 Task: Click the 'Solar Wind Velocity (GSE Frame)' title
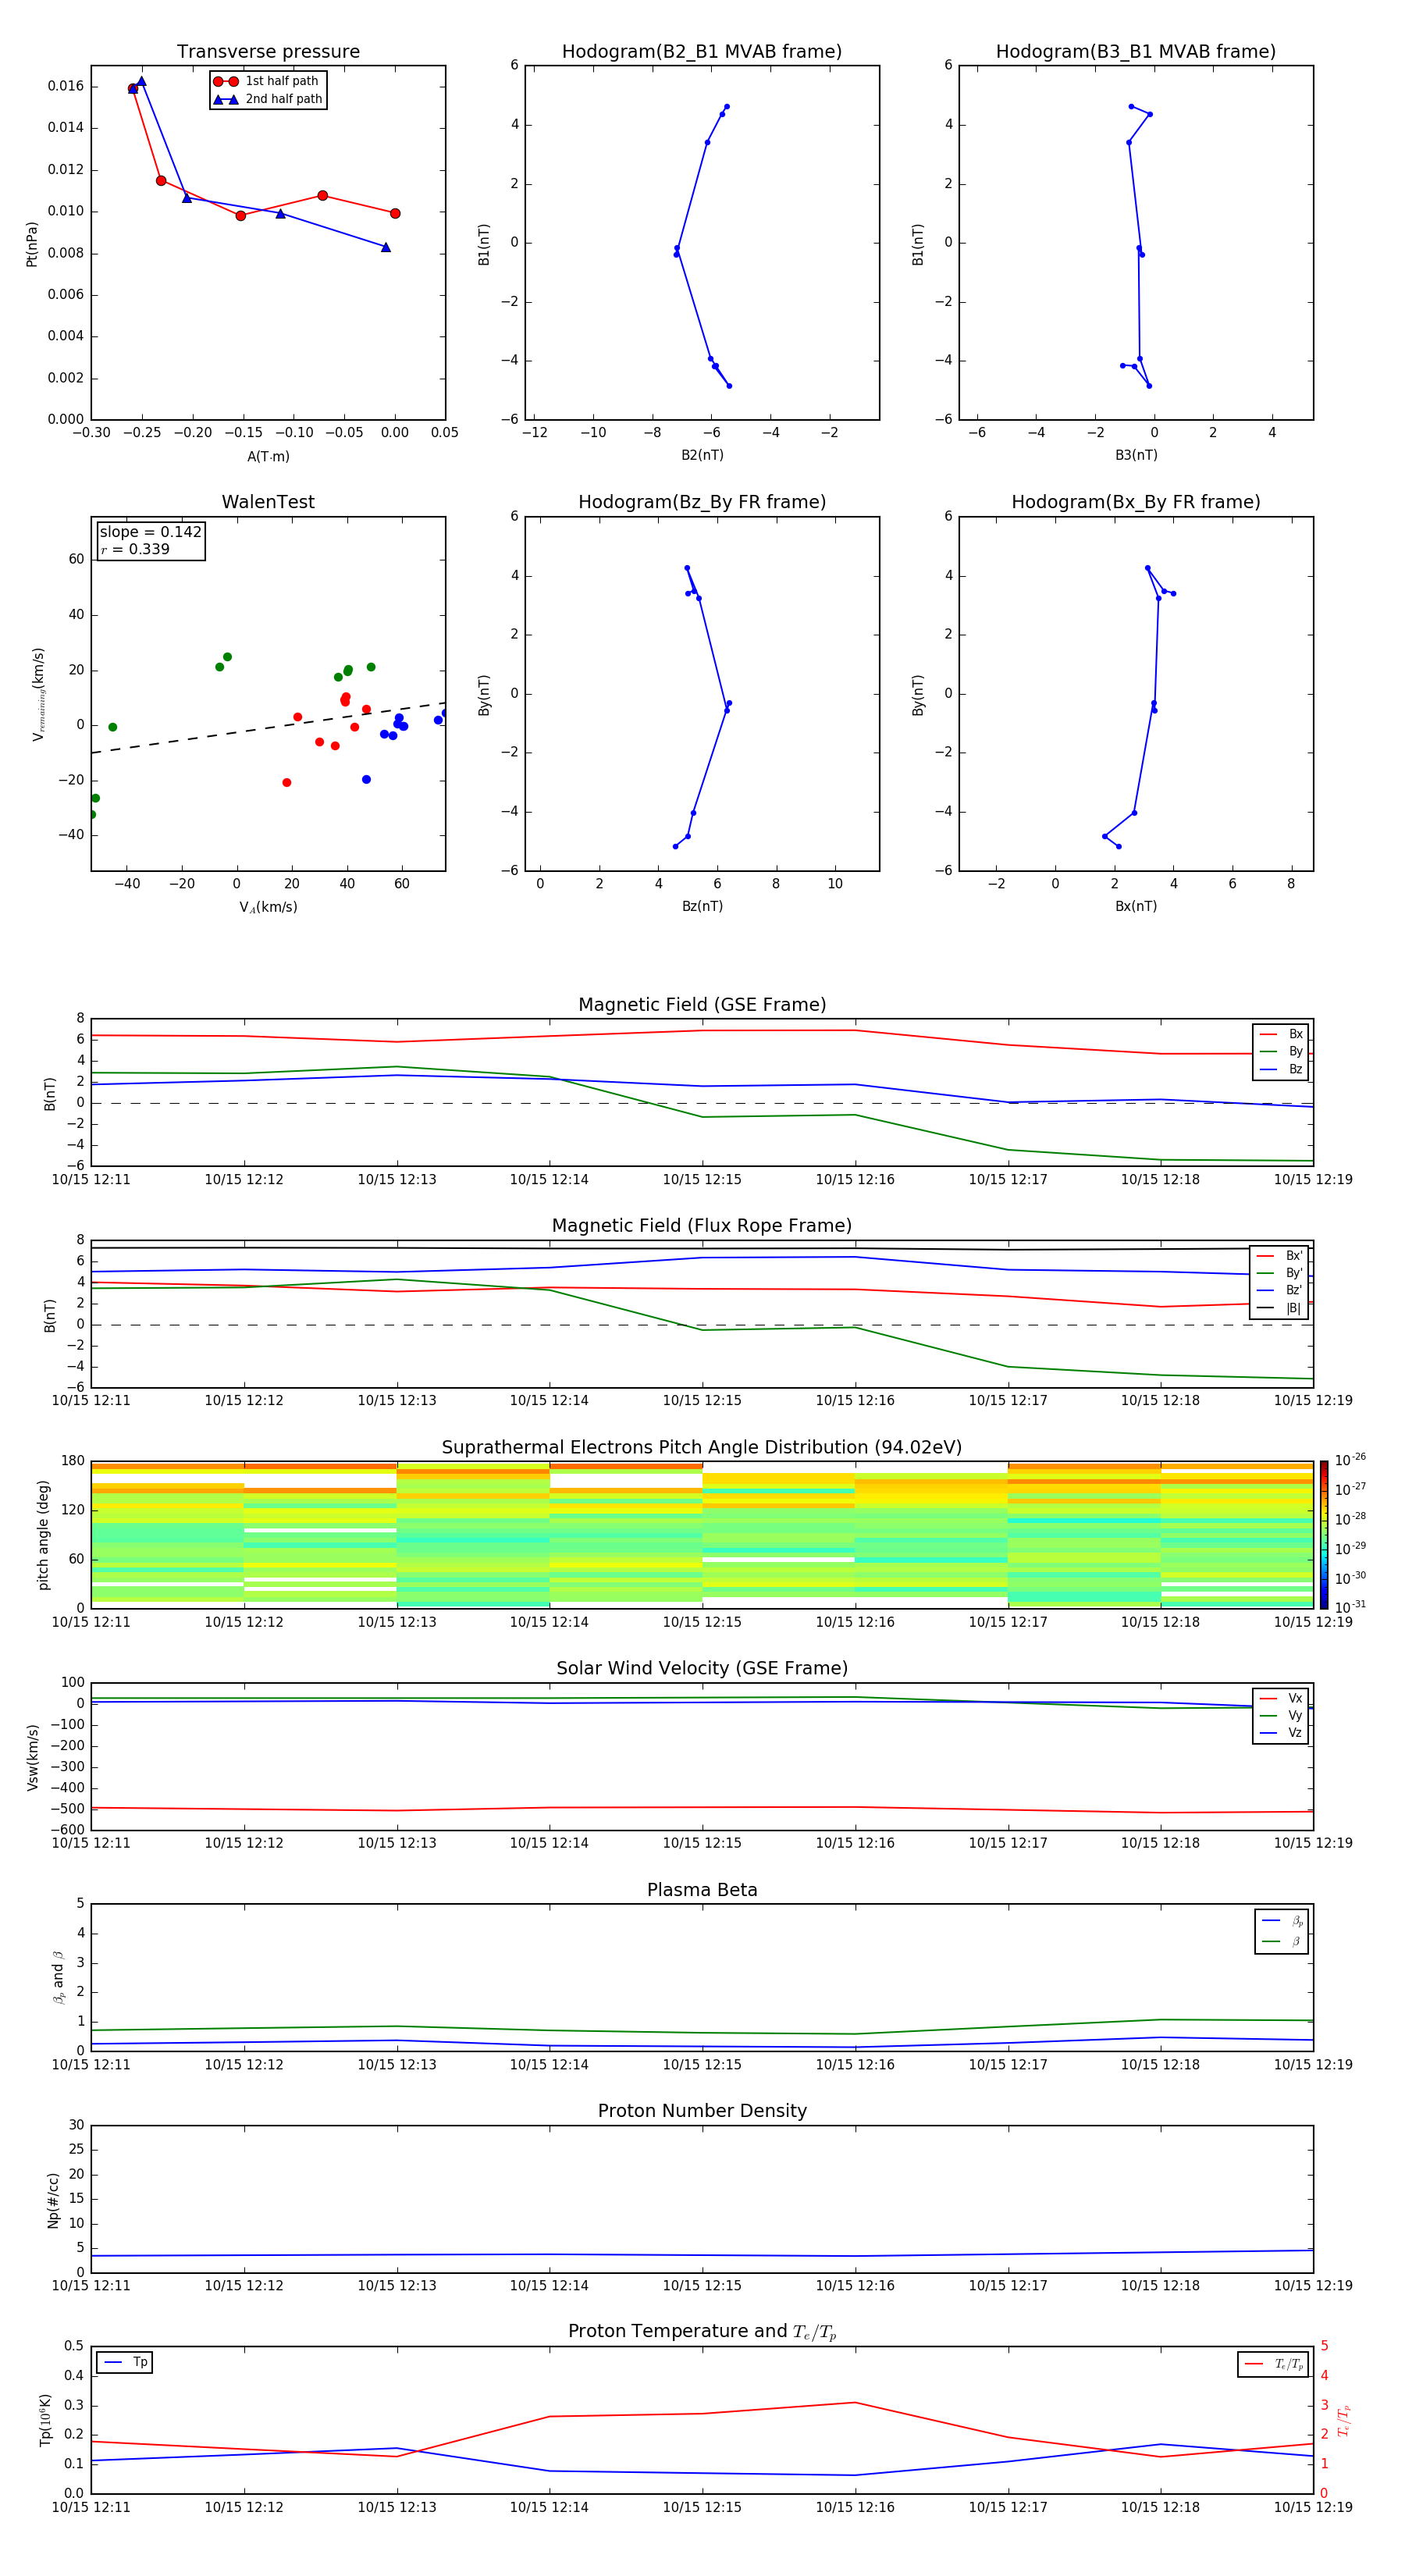702,1669
